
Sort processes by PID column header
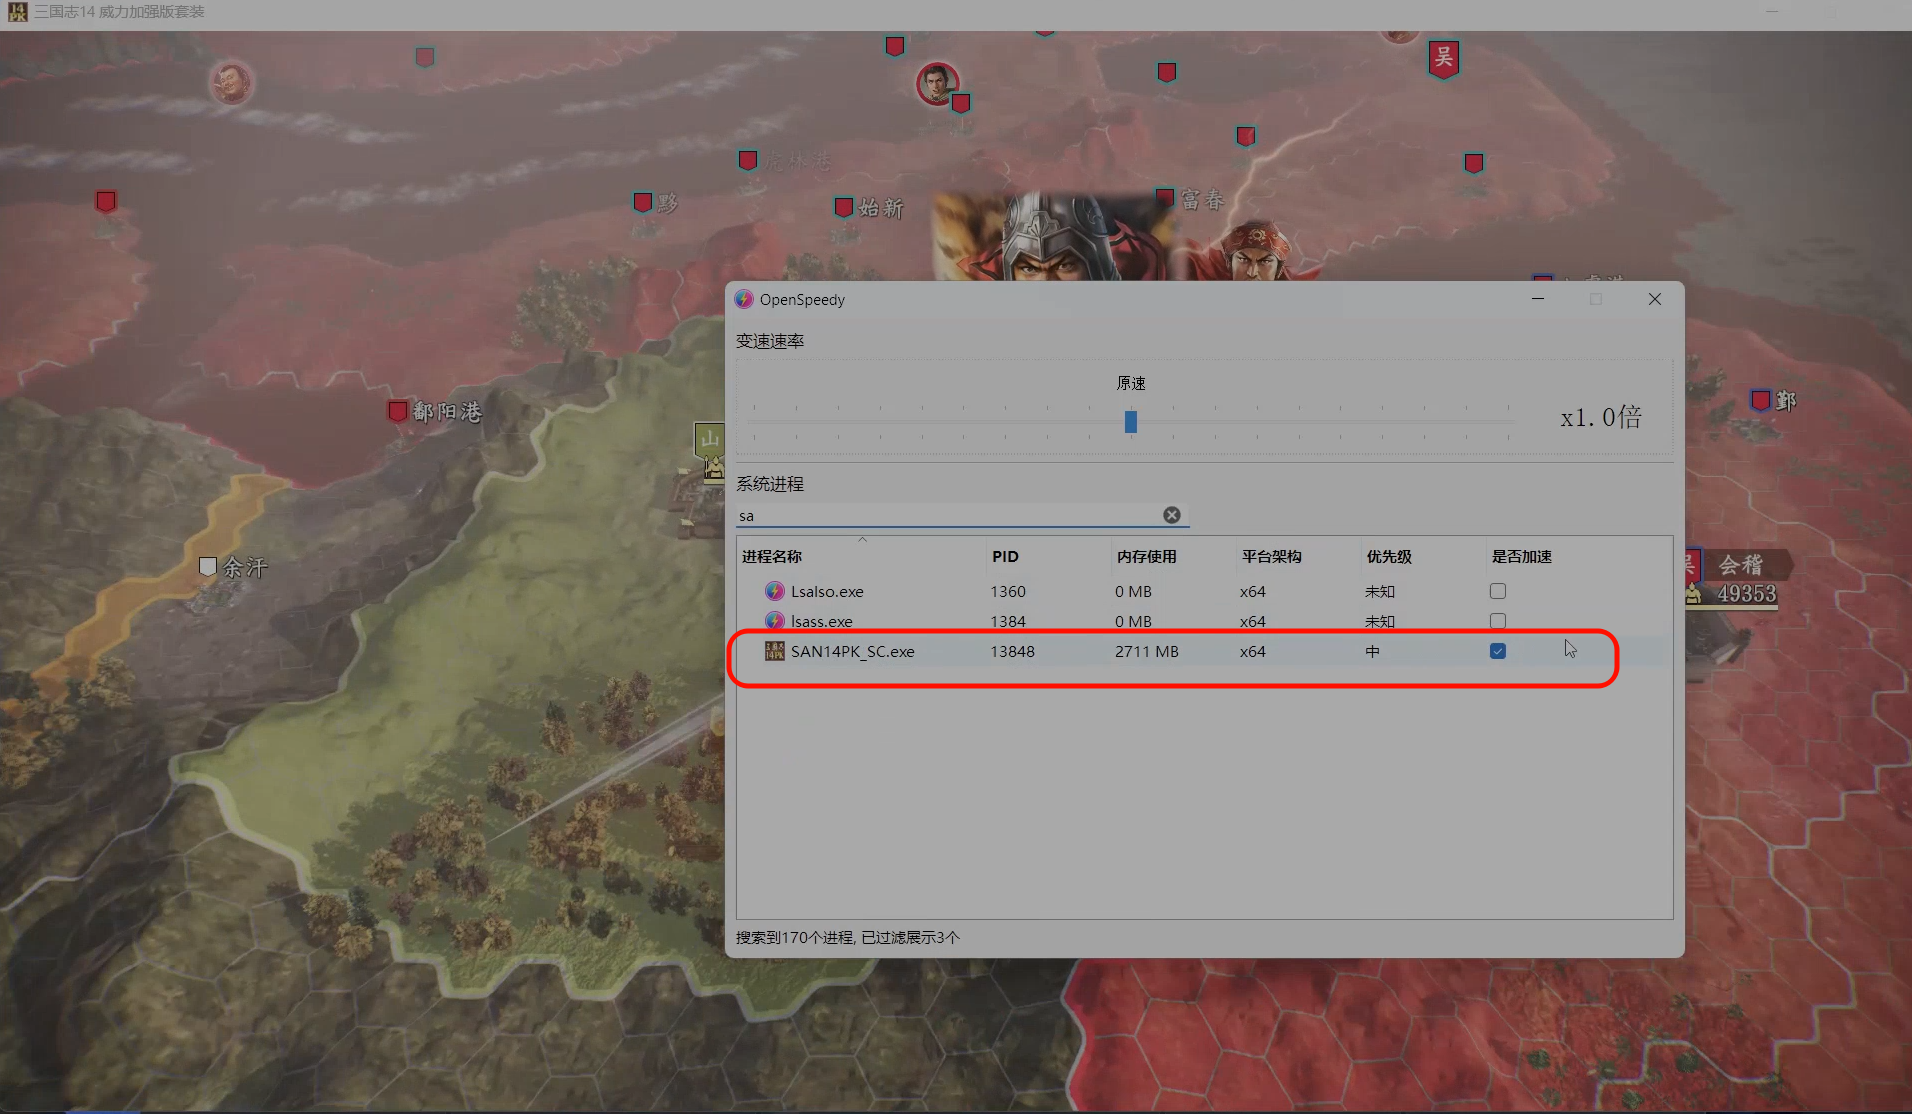[x=1005, y=557]
